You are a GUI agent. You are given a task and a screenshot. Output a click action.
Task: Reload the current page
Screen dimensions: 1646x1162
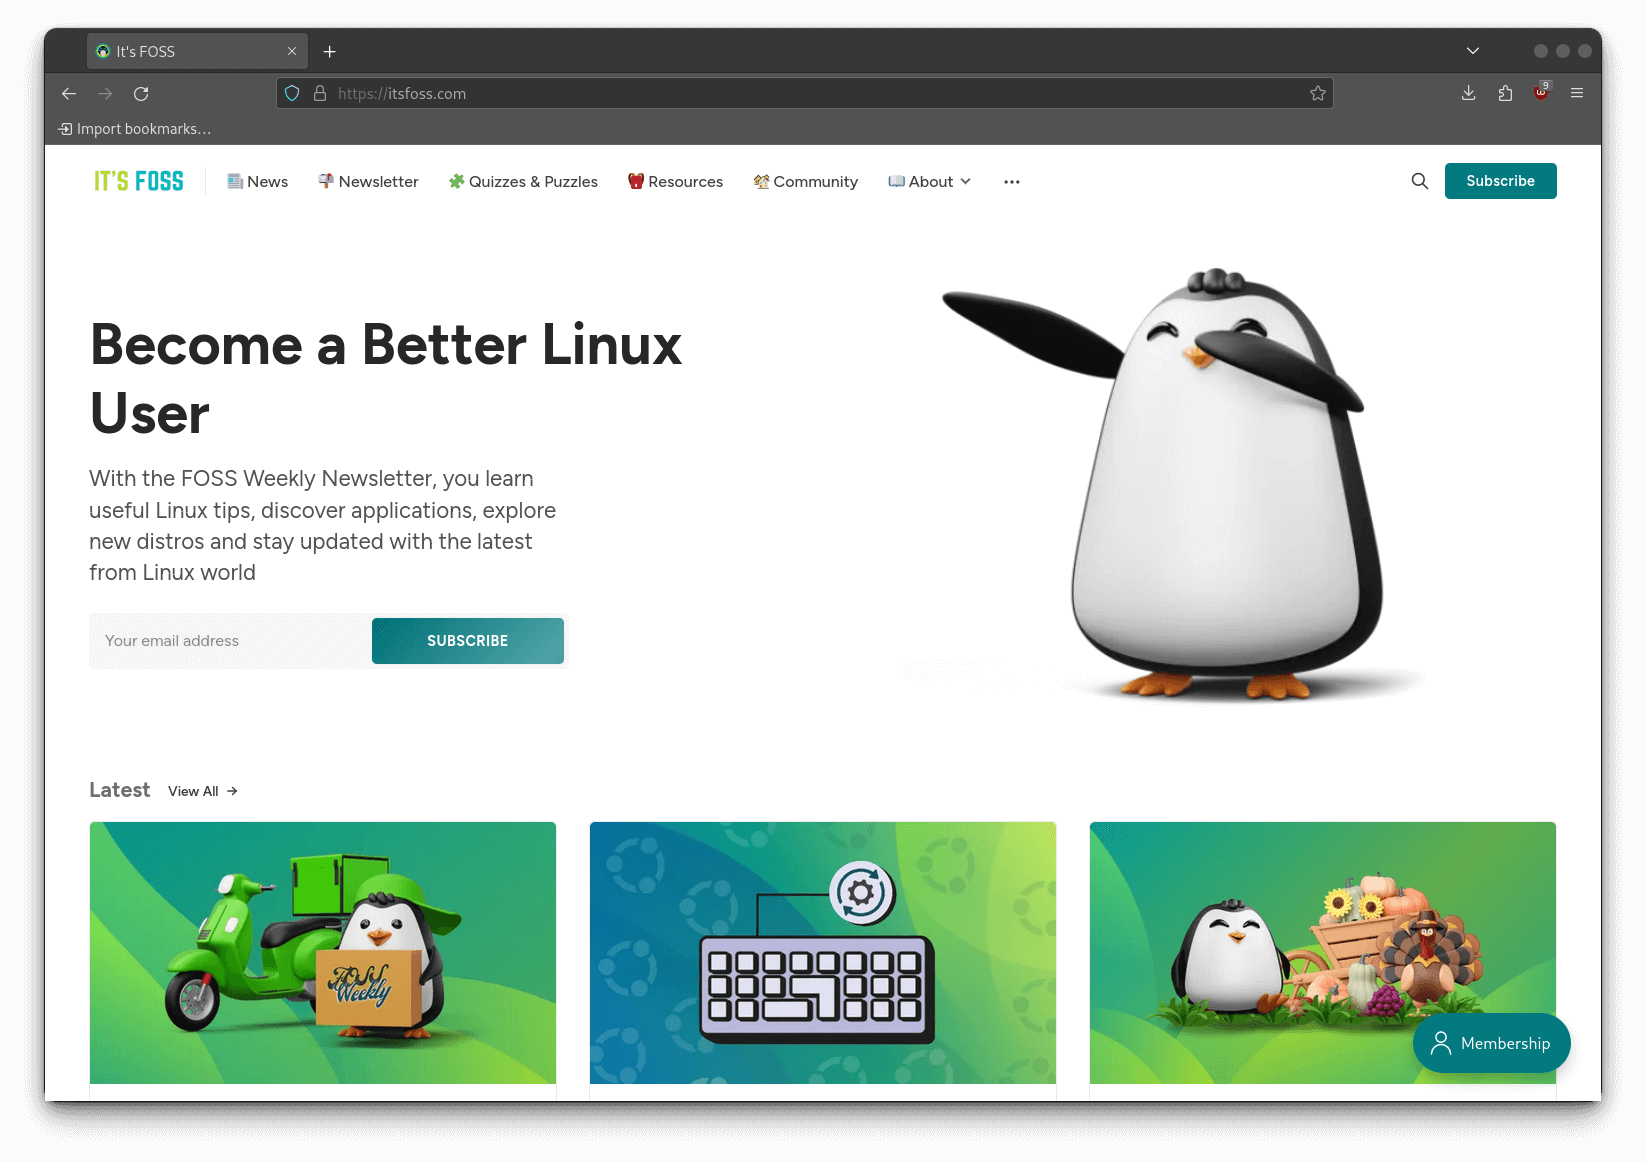pyautogui.click(x=141, y=93)
